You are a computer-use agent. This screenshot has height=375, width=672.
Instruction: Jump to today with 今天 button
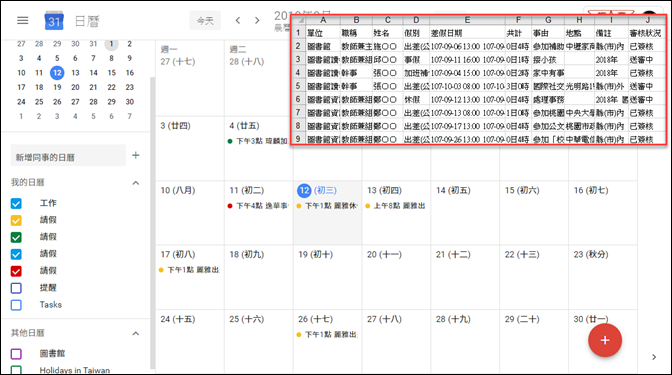(205, 21)
